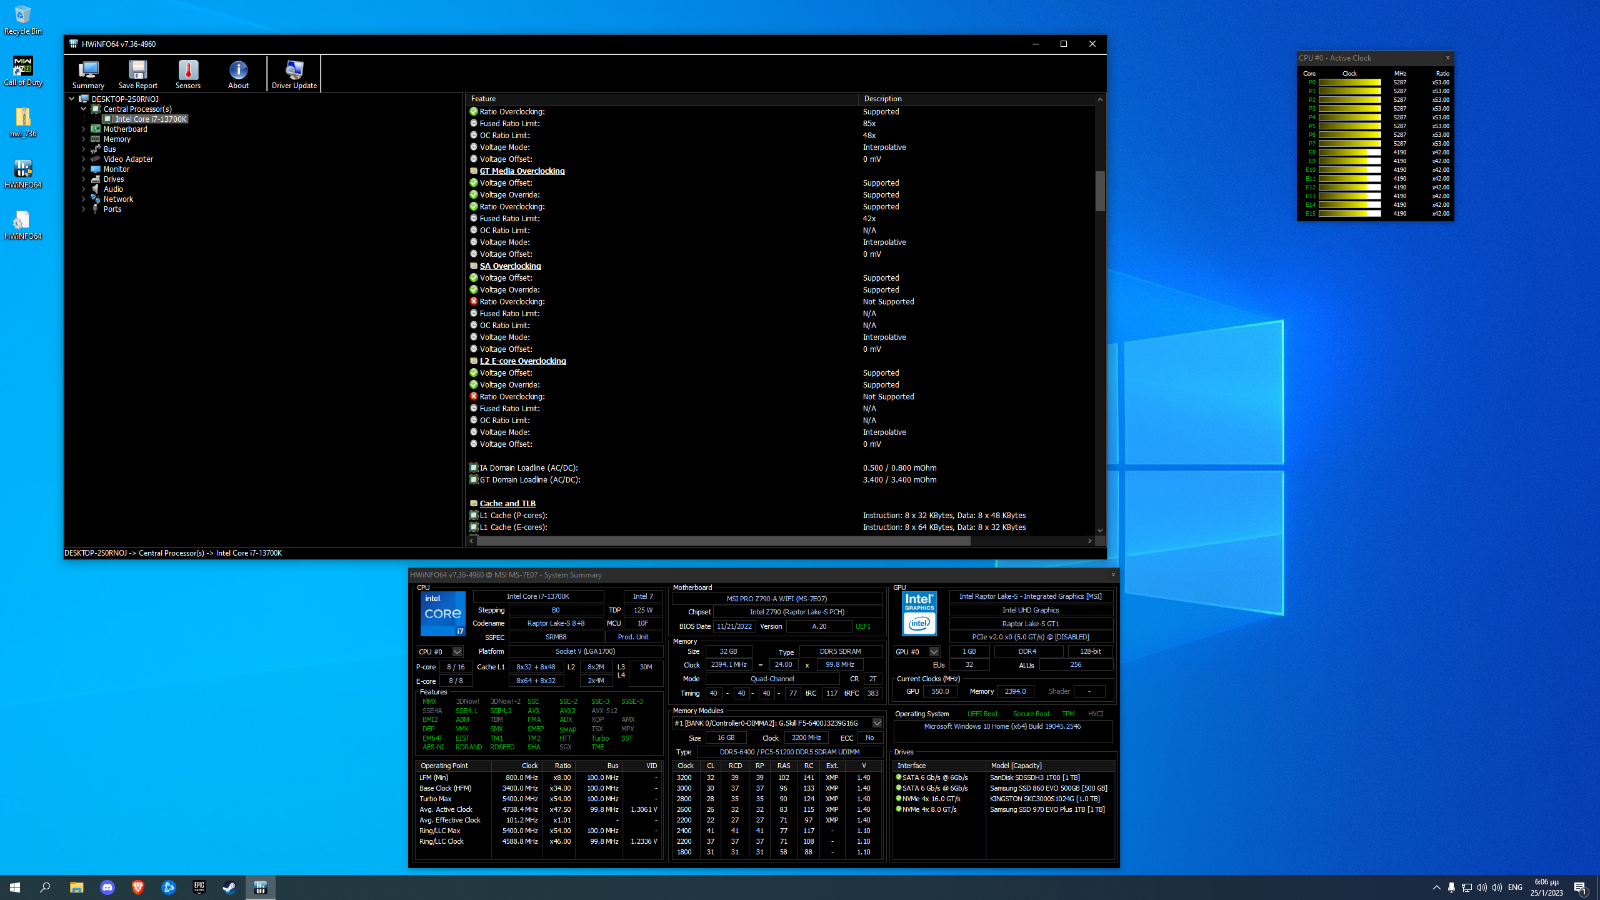Open the CPU #0 dropdown in System Summary

pyautogui.click(x=457, y=652)
